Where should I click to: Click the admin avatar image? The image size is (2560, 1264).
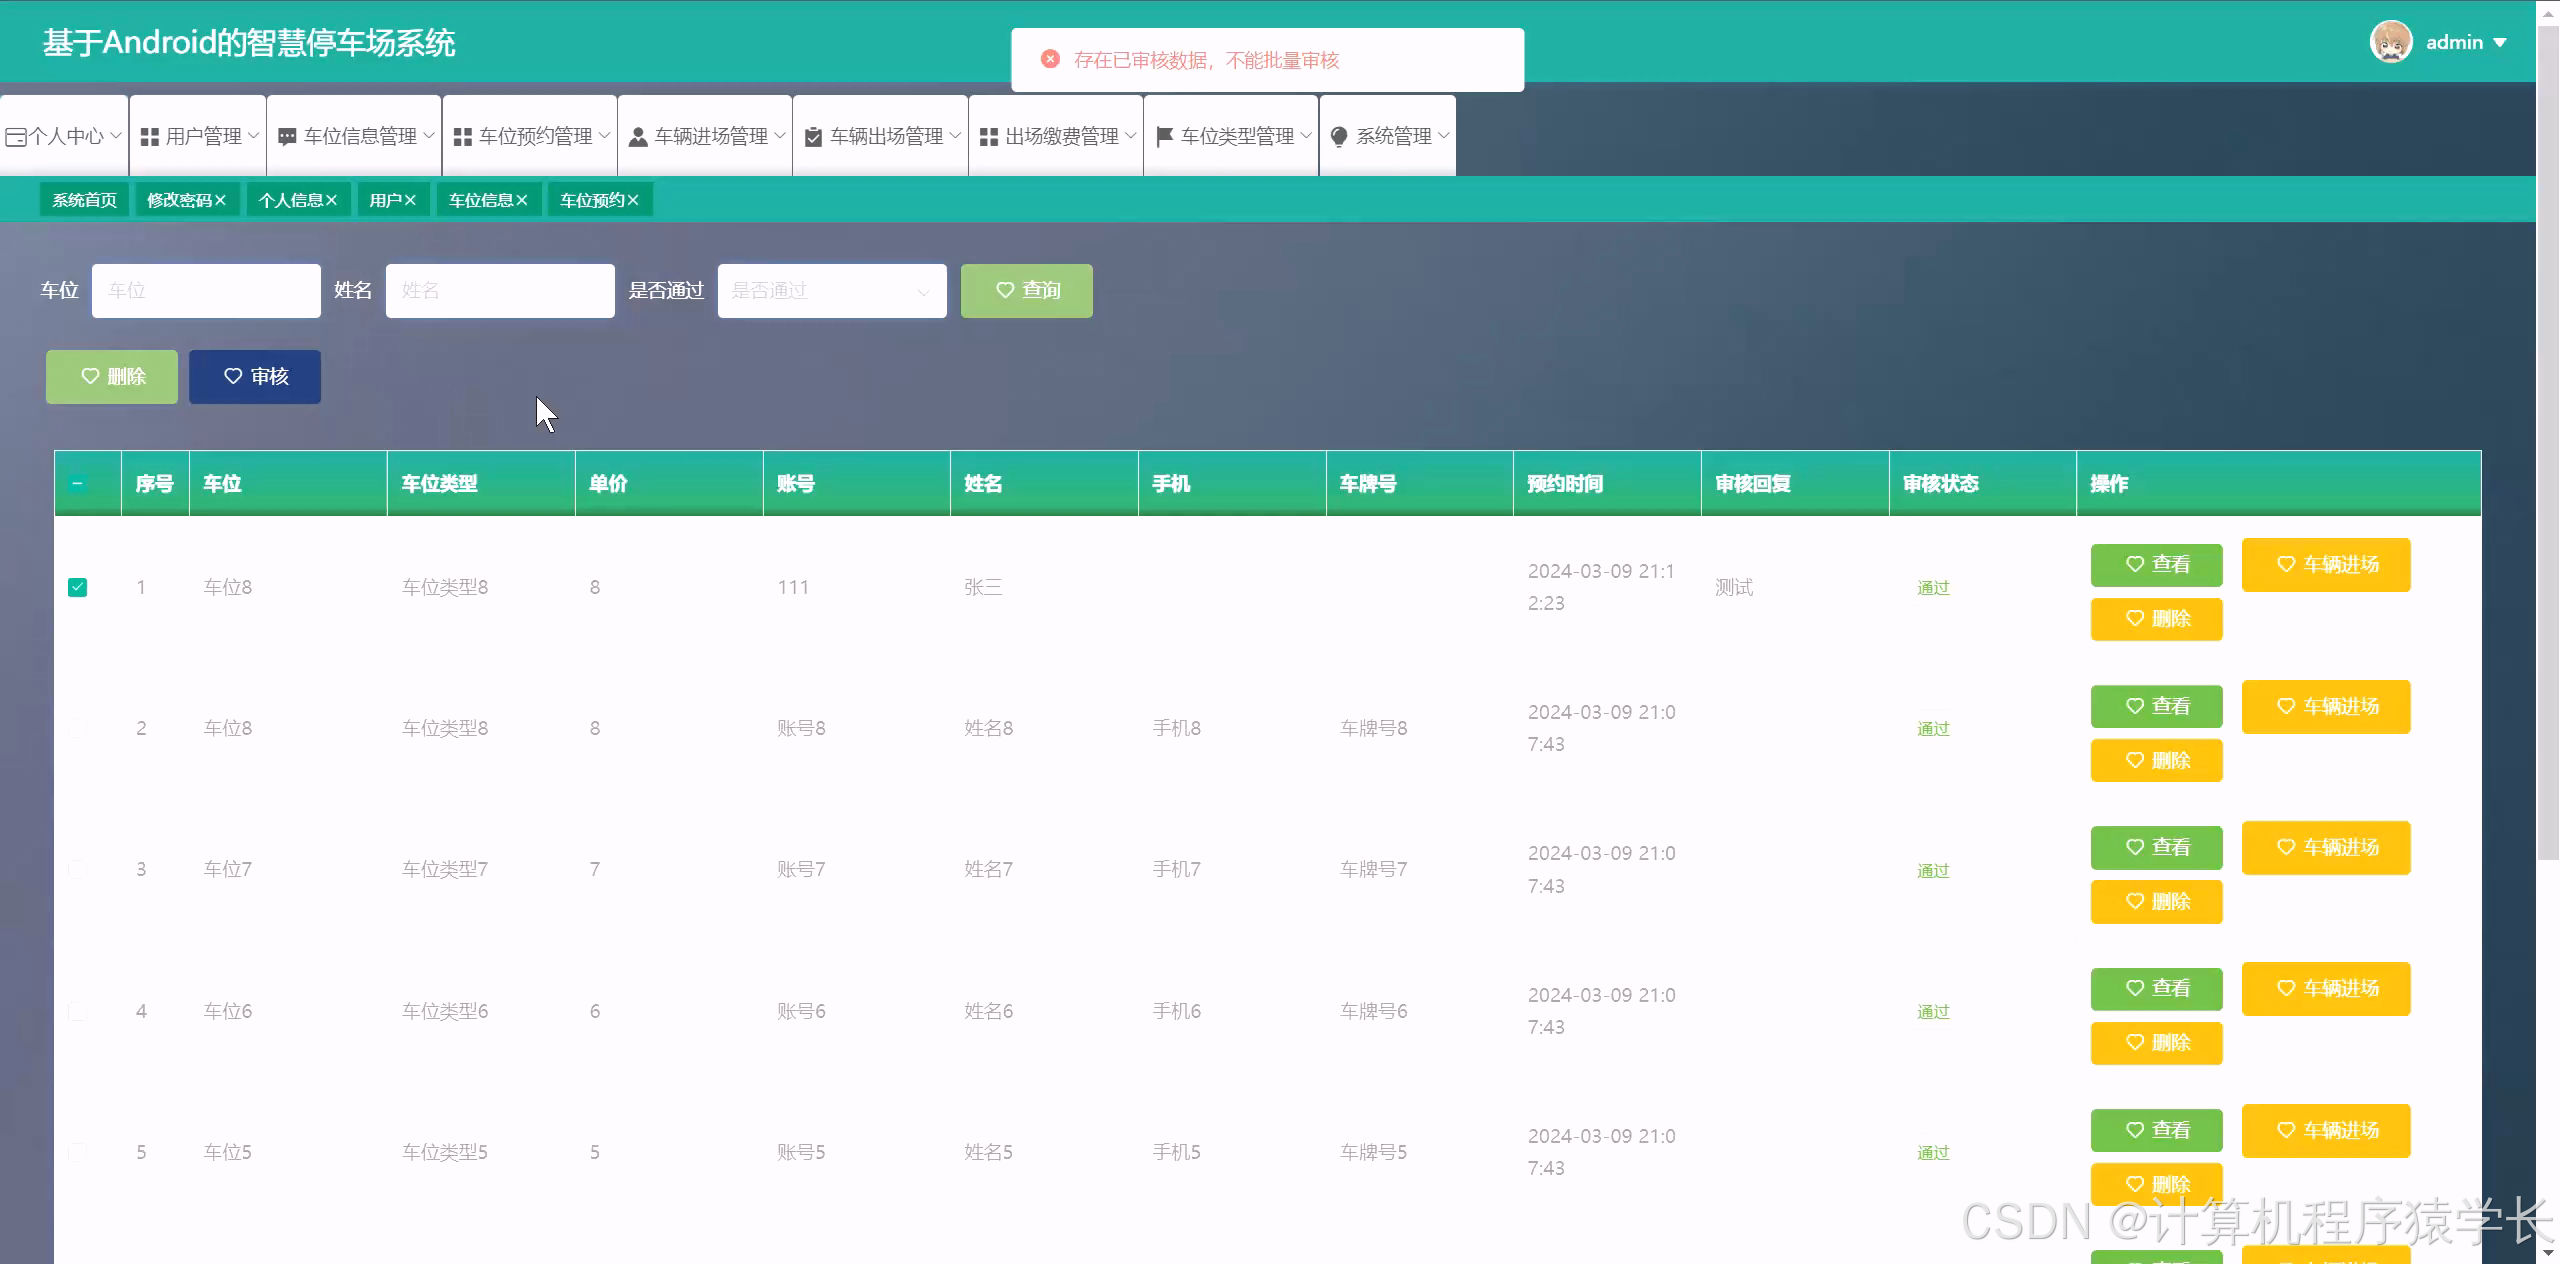[x=2391, y=42]
